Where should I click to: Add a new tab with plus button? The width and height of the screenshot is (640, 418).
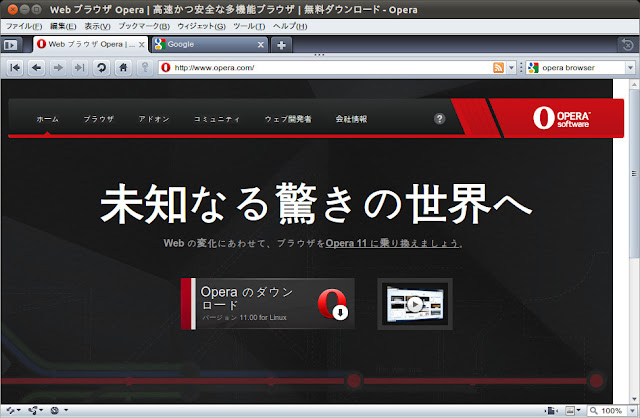click(281, 45)
